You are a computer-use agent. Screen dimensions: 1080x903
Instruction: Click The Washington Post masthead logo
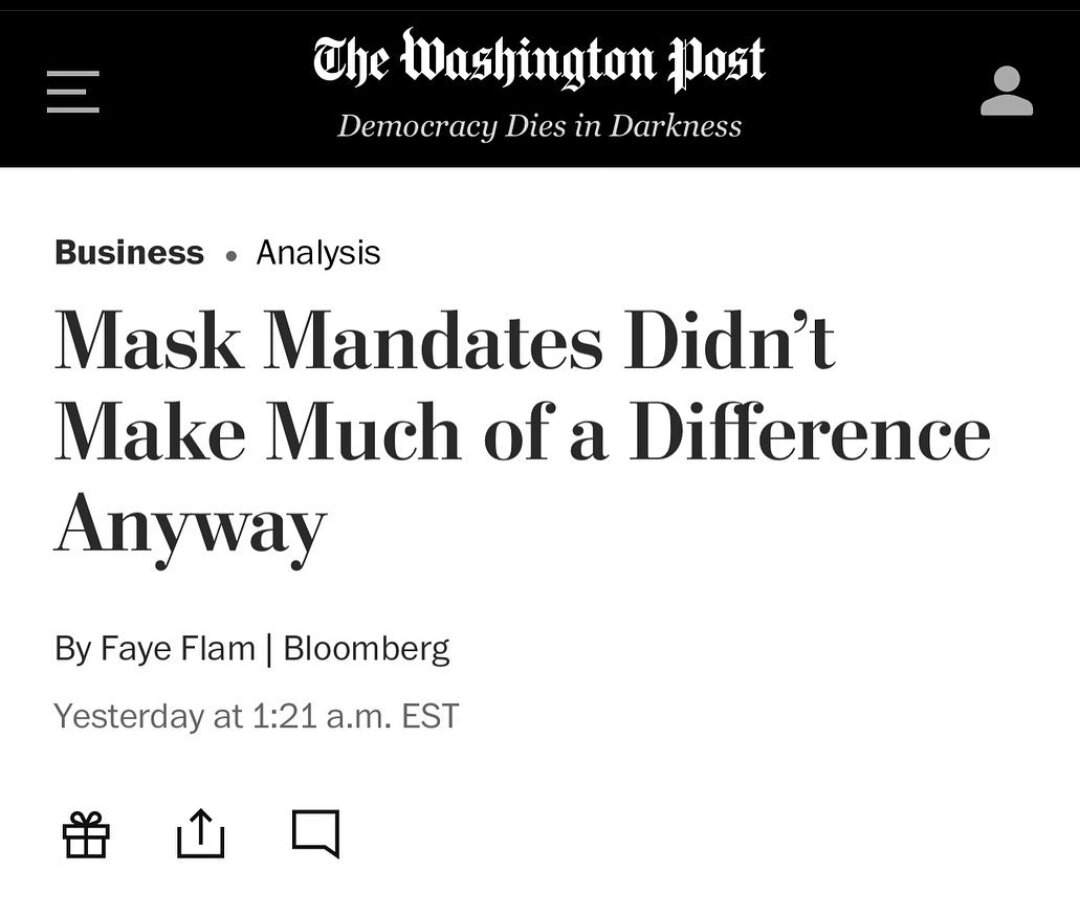click(539, 62)
